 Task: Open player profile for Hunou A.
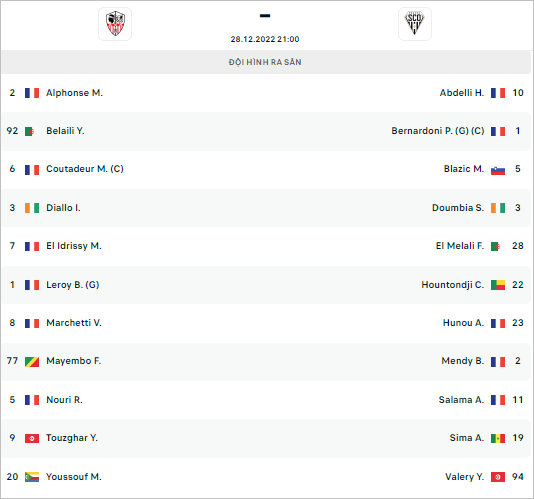point(463,323)
